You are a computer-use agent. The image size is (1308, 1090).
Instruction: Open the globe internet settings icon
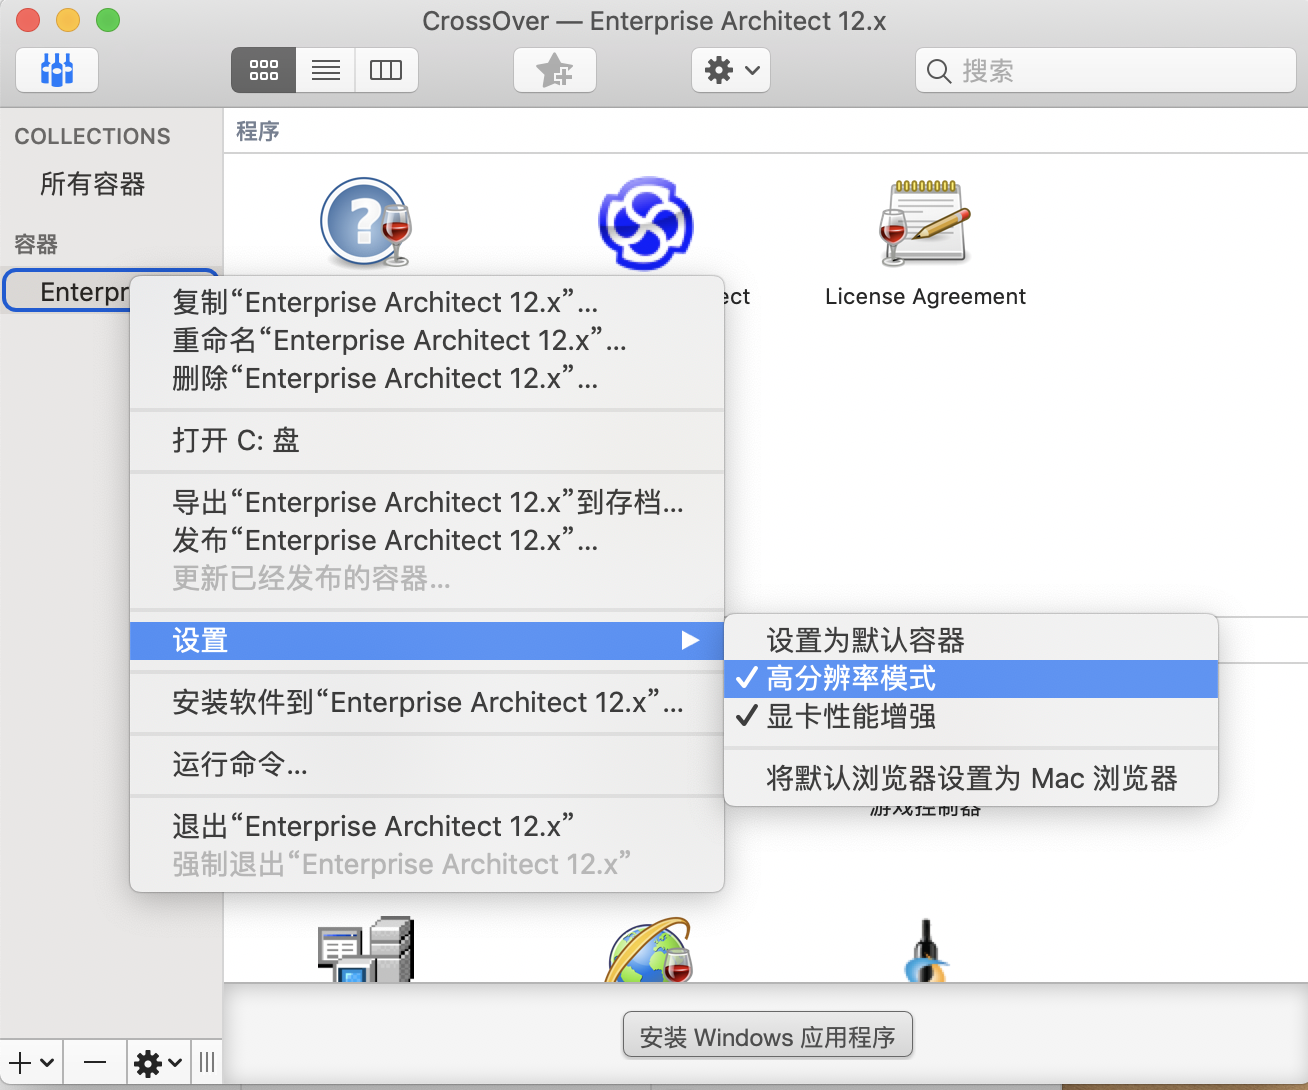pos(650,950)
